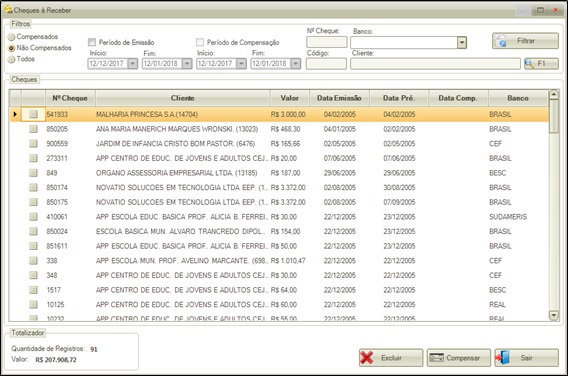Check the box for cheque 850024
Image resolution: width=568 pixels, height=376 pixels.
[33, 231]
